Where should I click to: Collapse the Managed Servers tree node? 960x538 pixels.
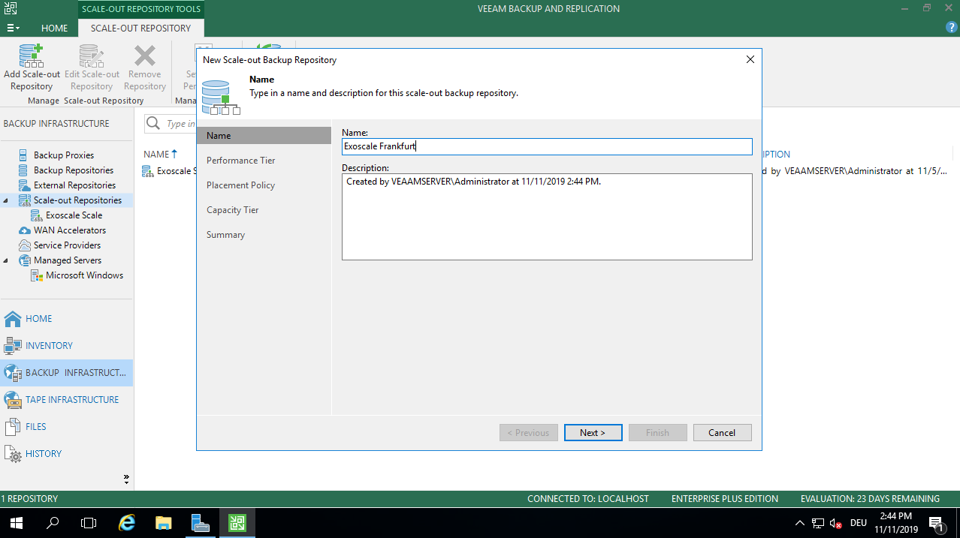point(7,261)
